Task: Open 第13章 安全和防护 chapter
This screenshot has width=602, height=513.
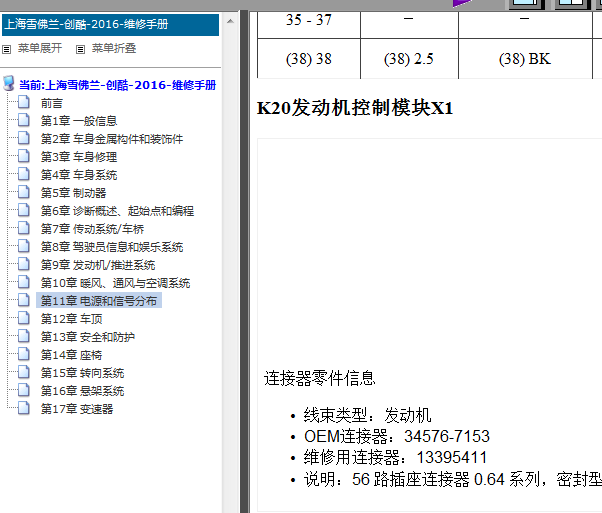Action: (88, 337)
